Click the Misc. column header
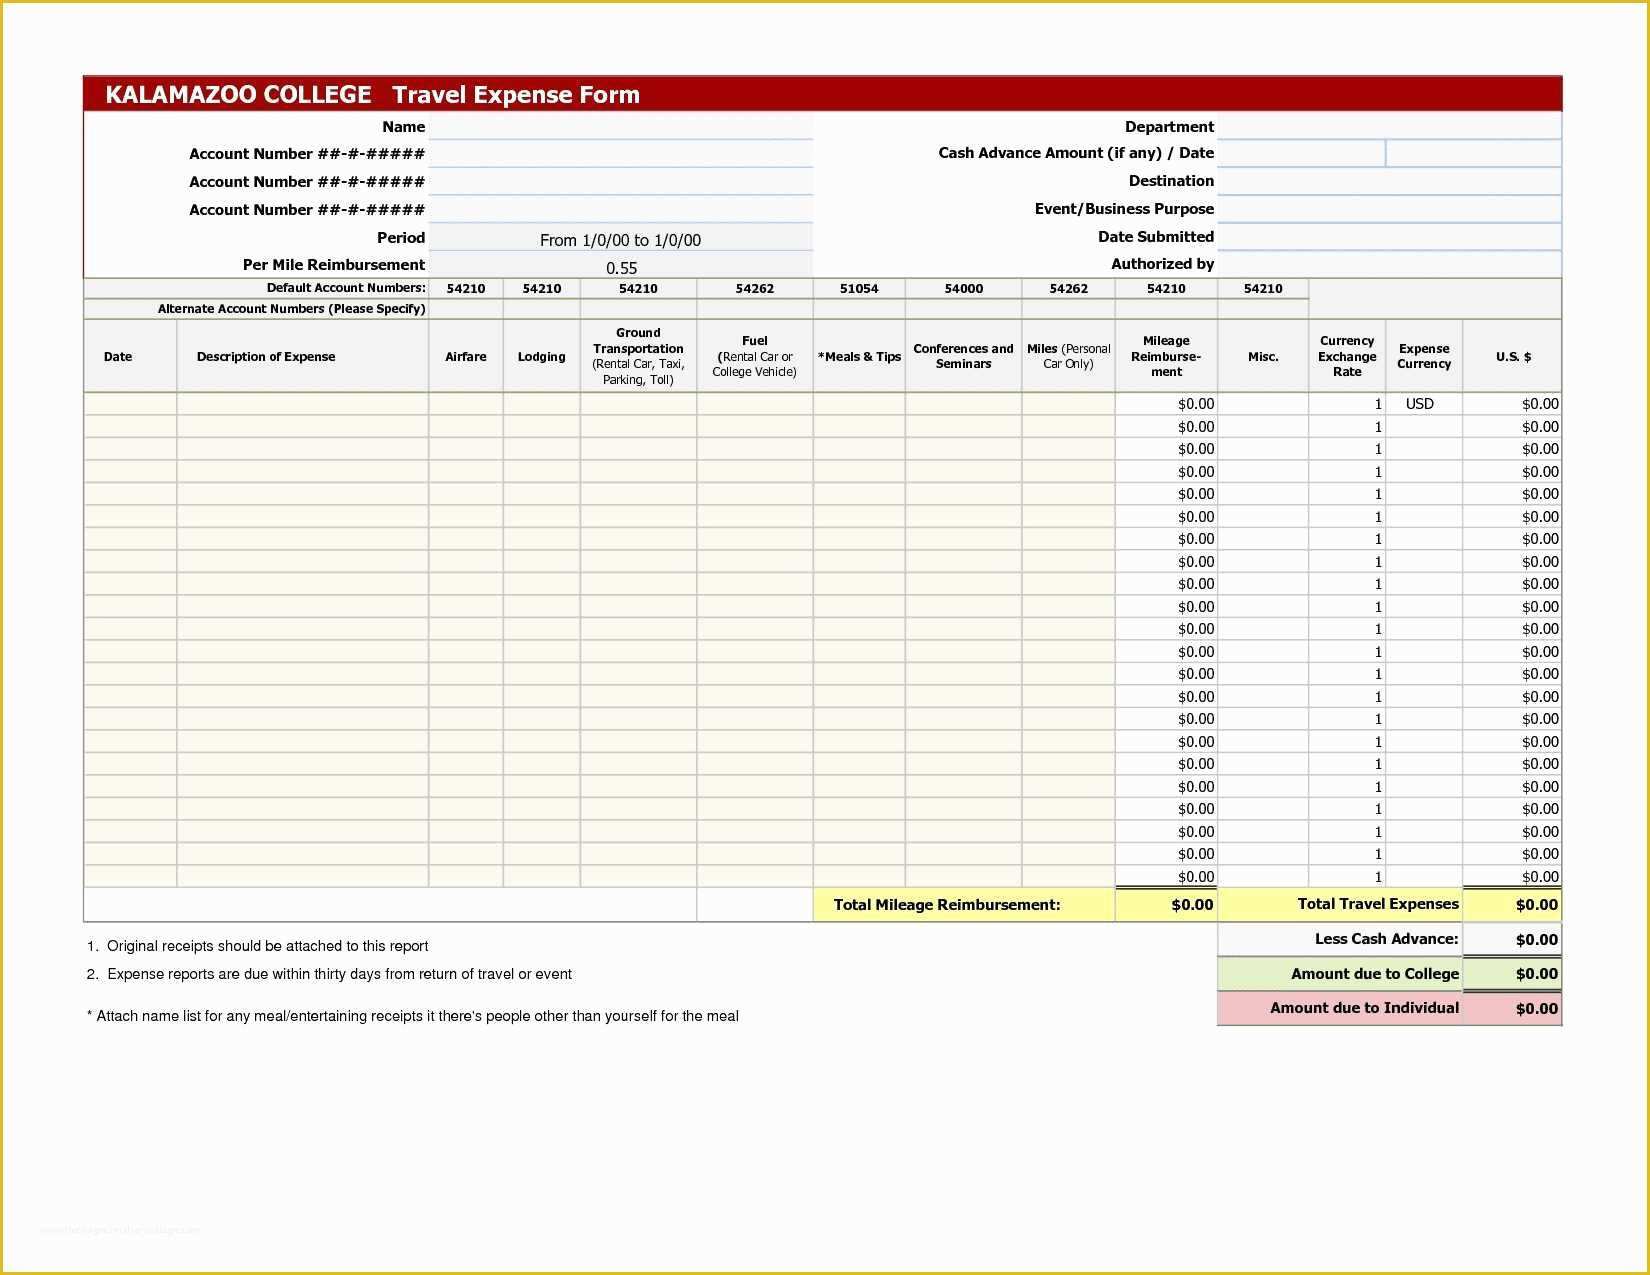 click(1263, 356)
